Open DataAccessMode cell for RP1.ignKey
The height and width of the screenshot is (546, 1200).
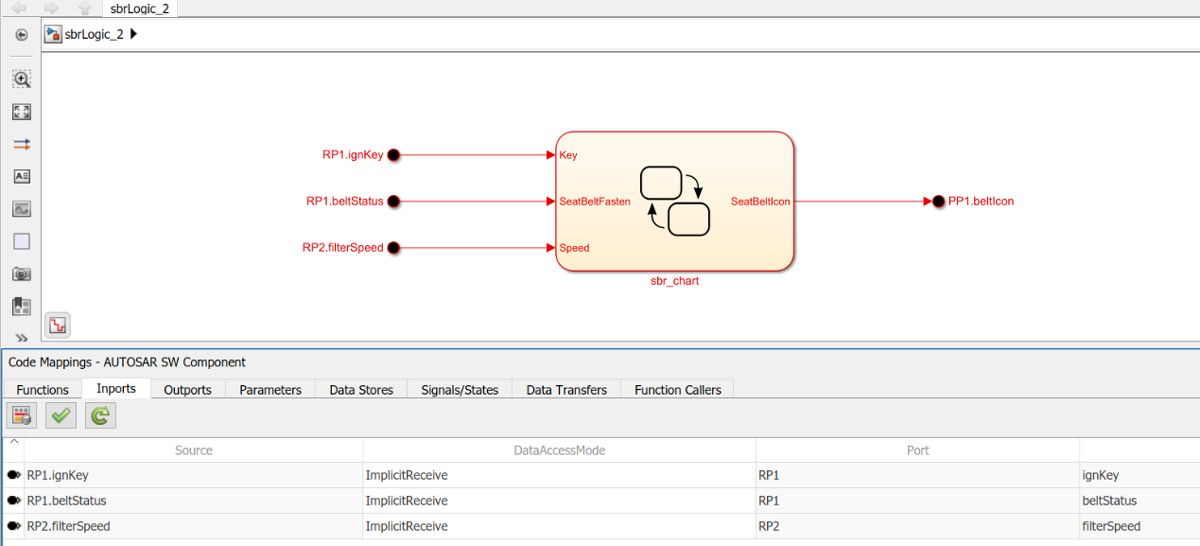tap(559, 476)
